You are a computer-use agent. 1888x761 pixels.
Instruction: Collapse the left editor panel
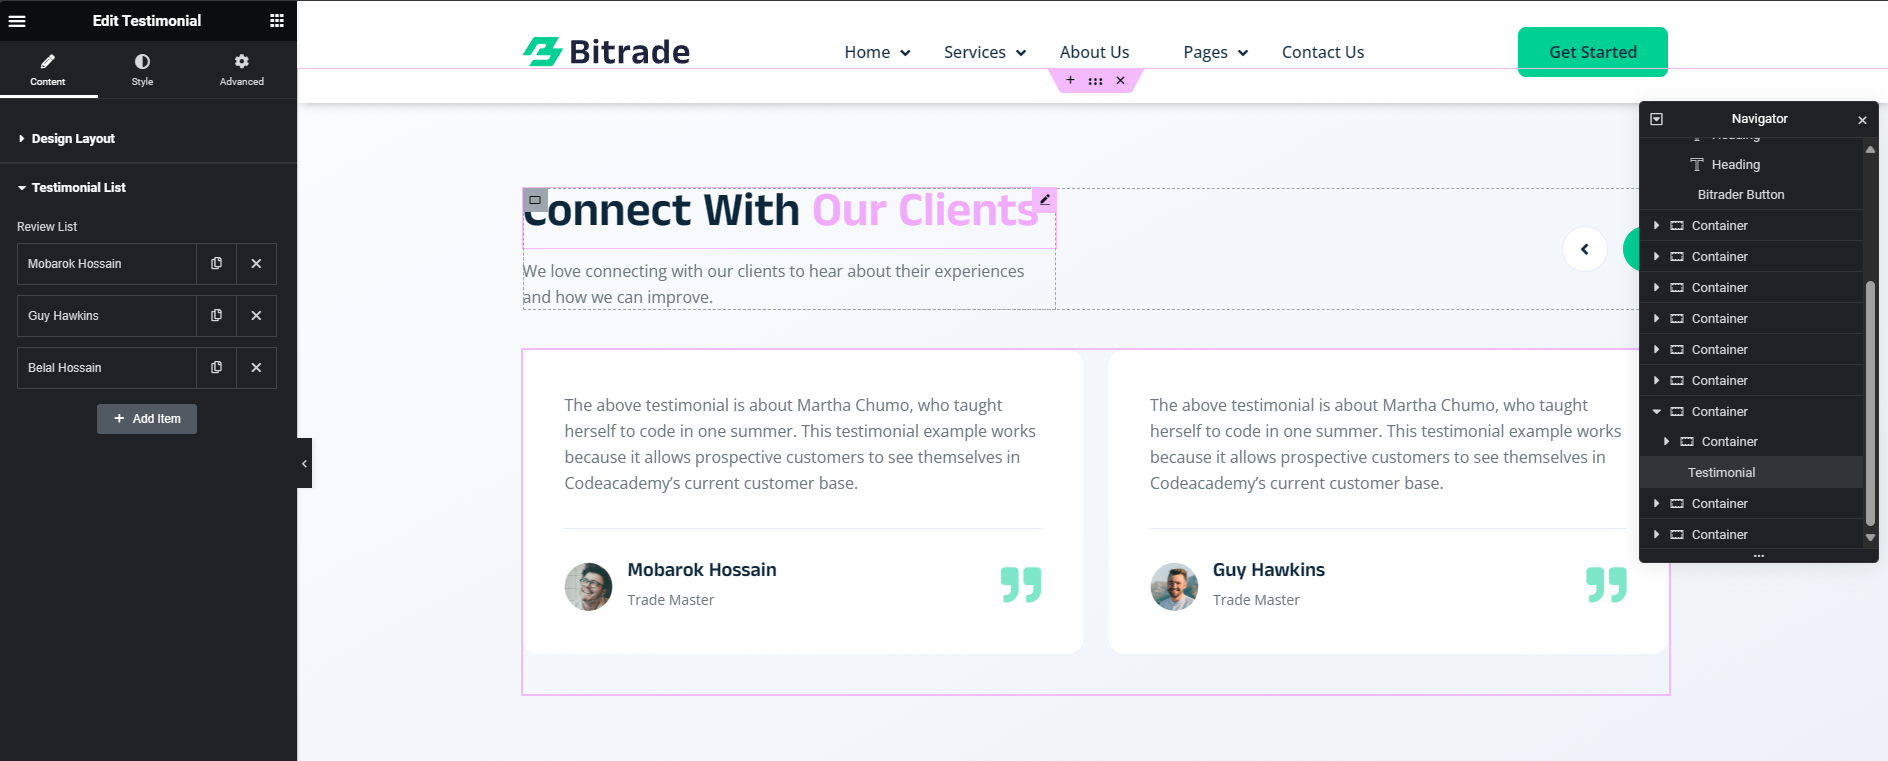(304, 463)
